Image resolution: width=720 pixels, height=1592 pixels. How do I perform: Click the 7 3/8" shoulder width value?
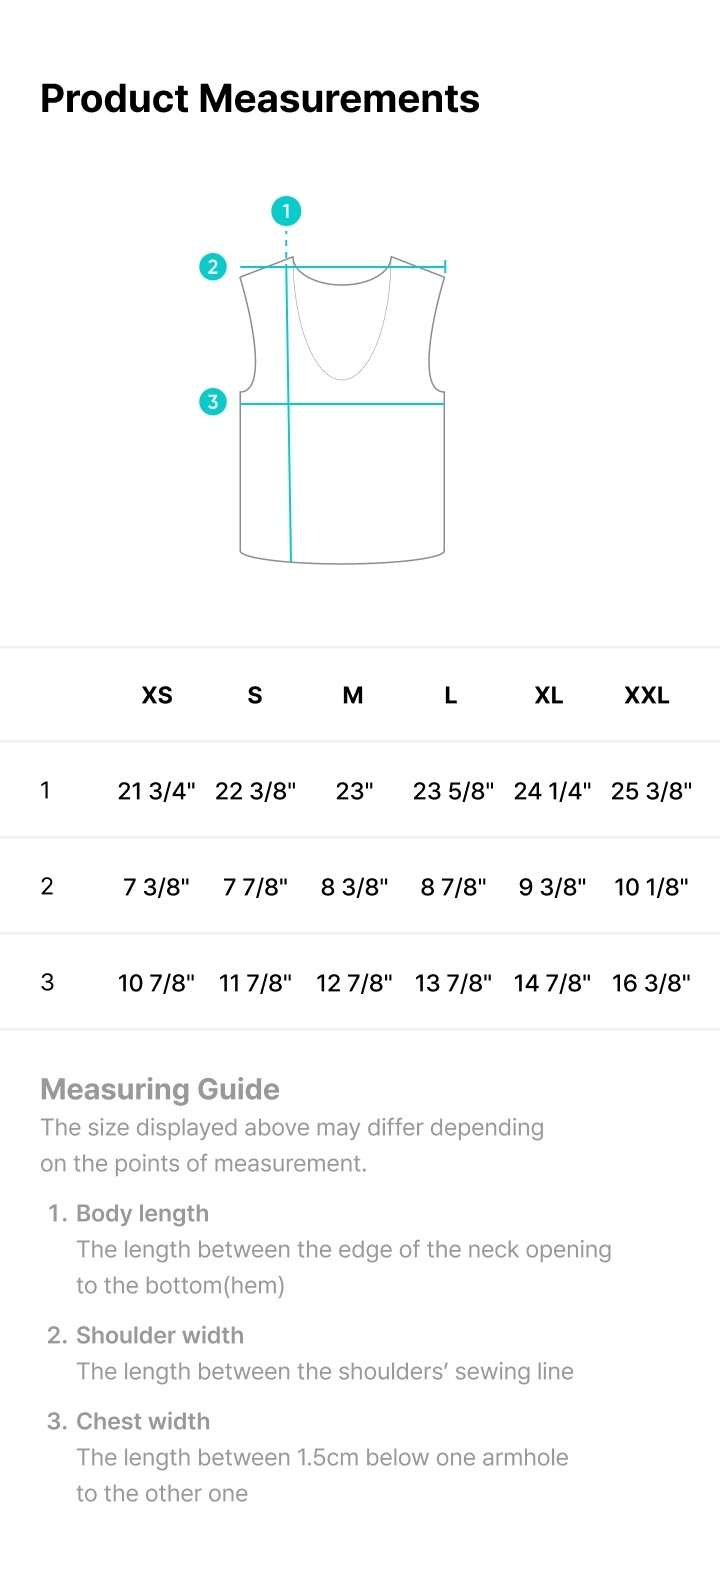pos(157,887)
